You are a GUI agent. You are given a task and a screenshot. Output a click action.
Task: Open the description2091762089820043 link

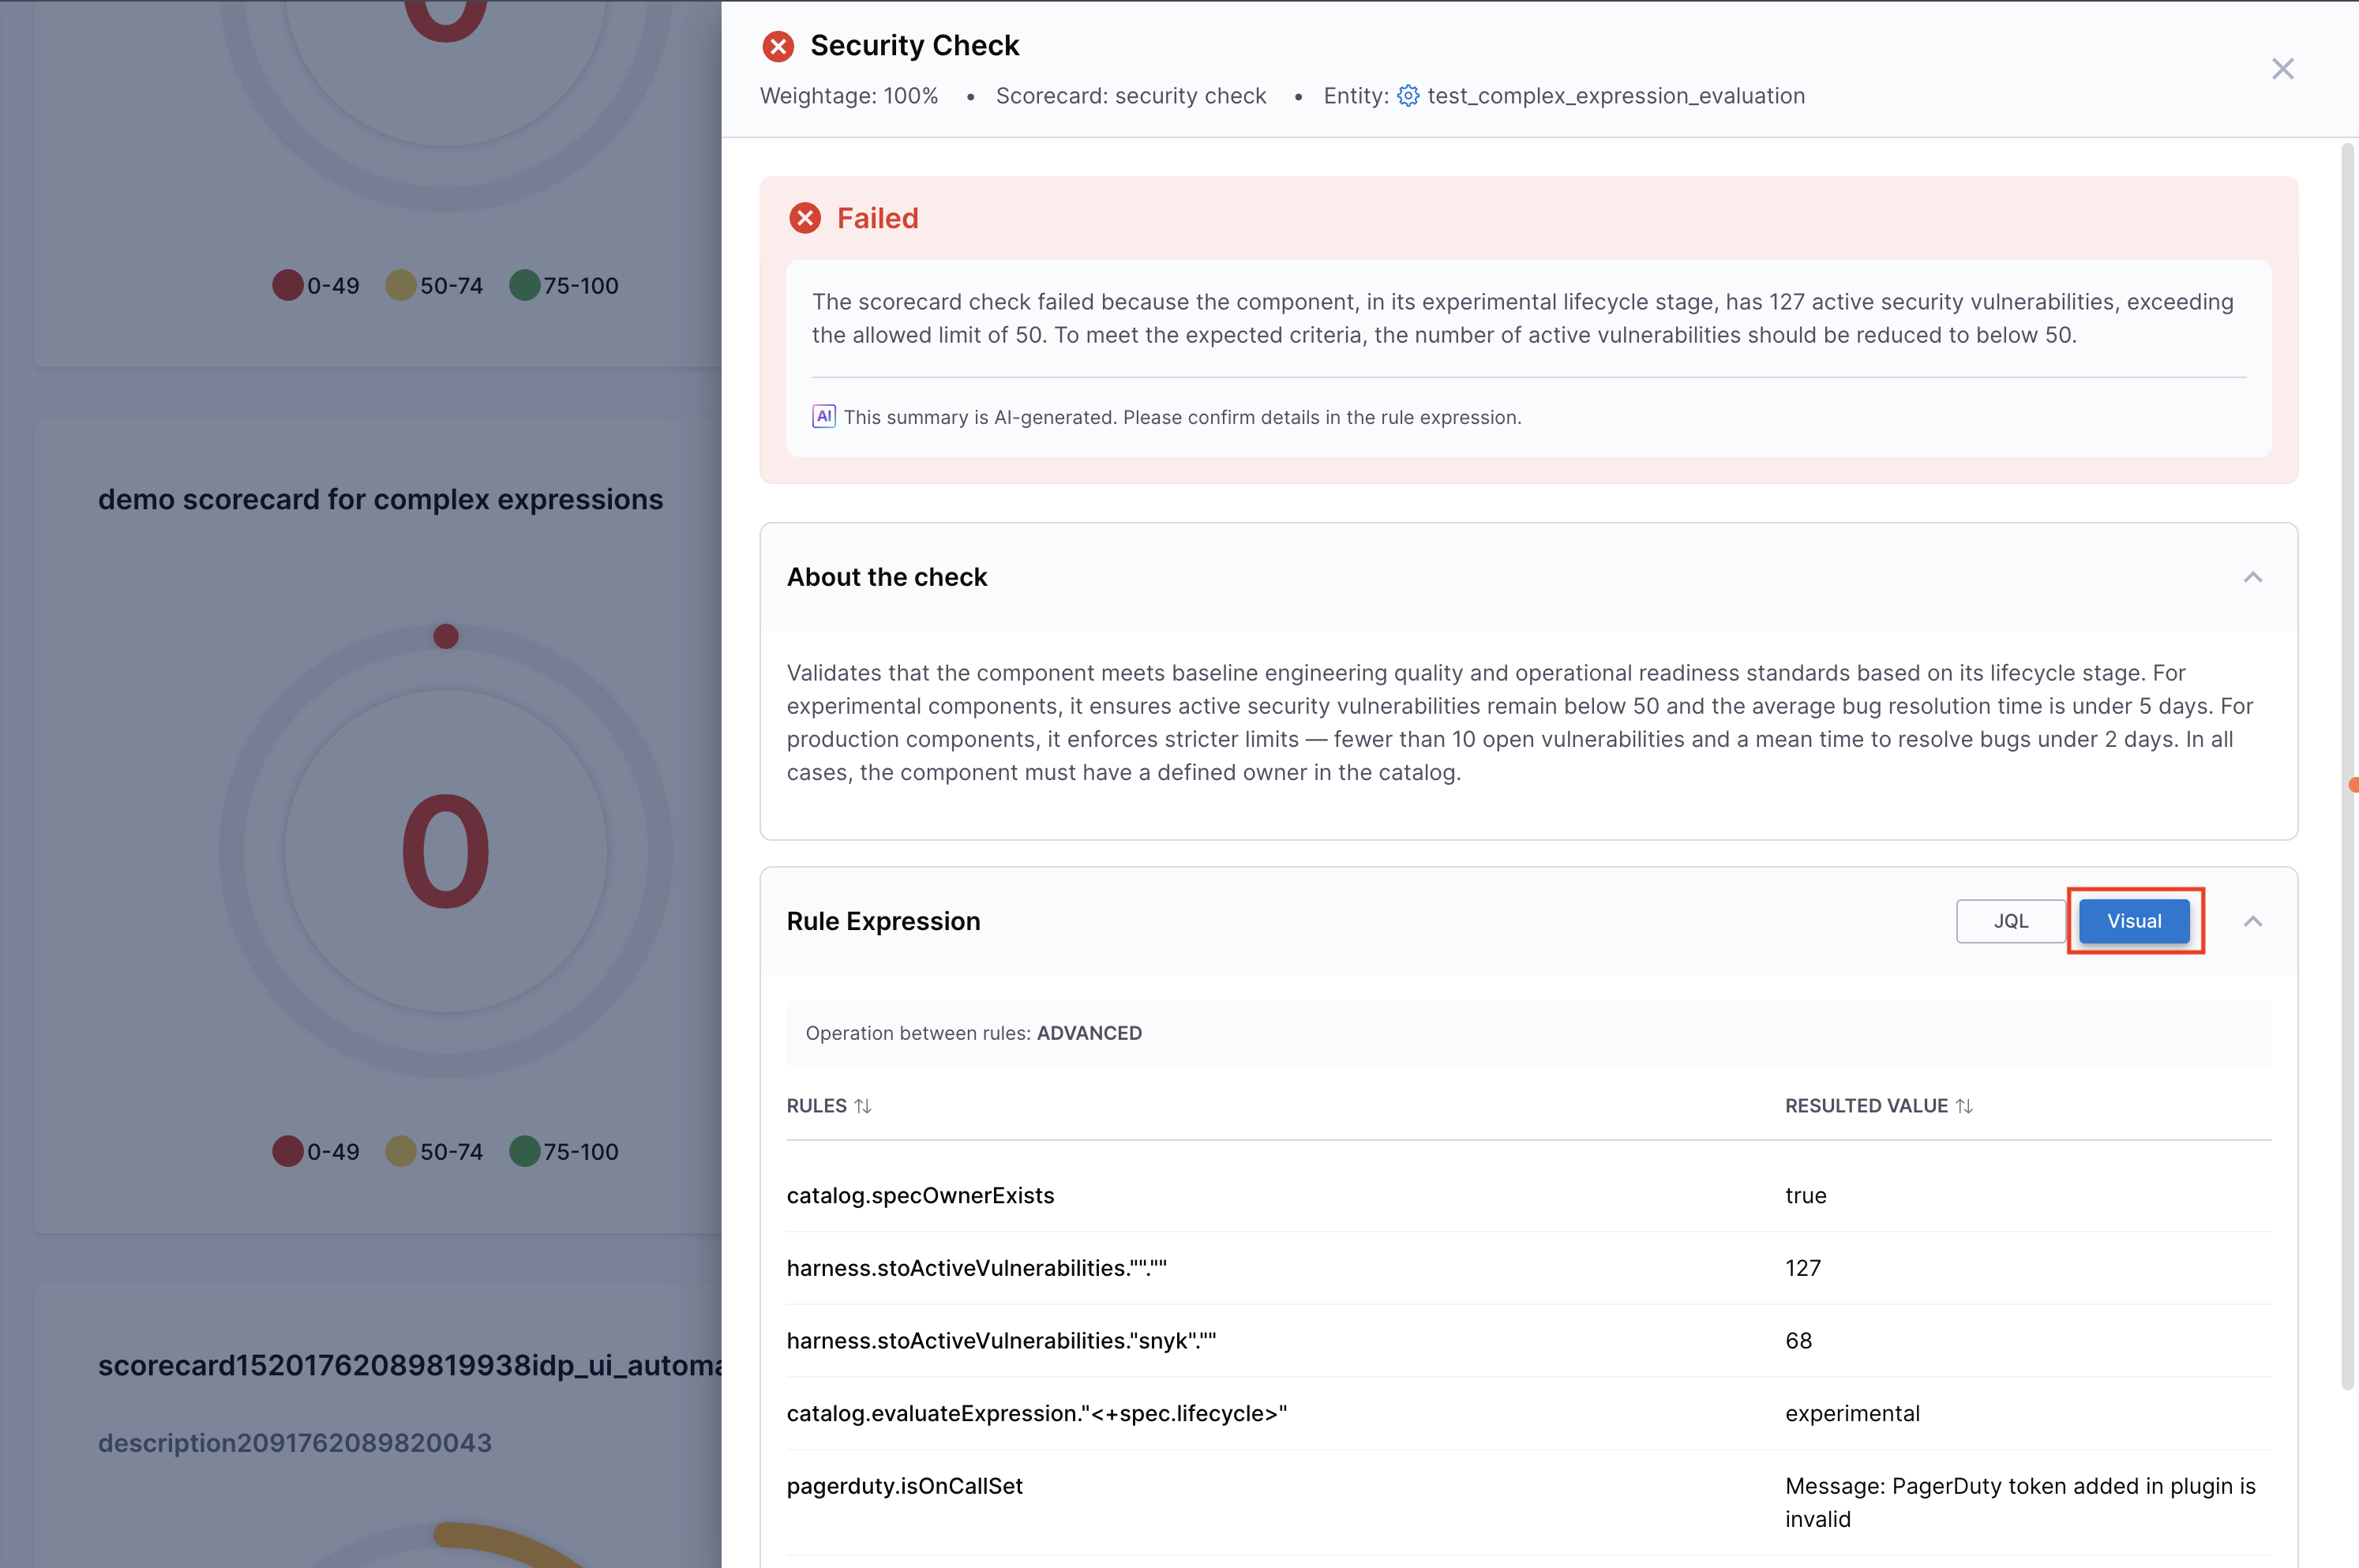tap(295, 1442)
